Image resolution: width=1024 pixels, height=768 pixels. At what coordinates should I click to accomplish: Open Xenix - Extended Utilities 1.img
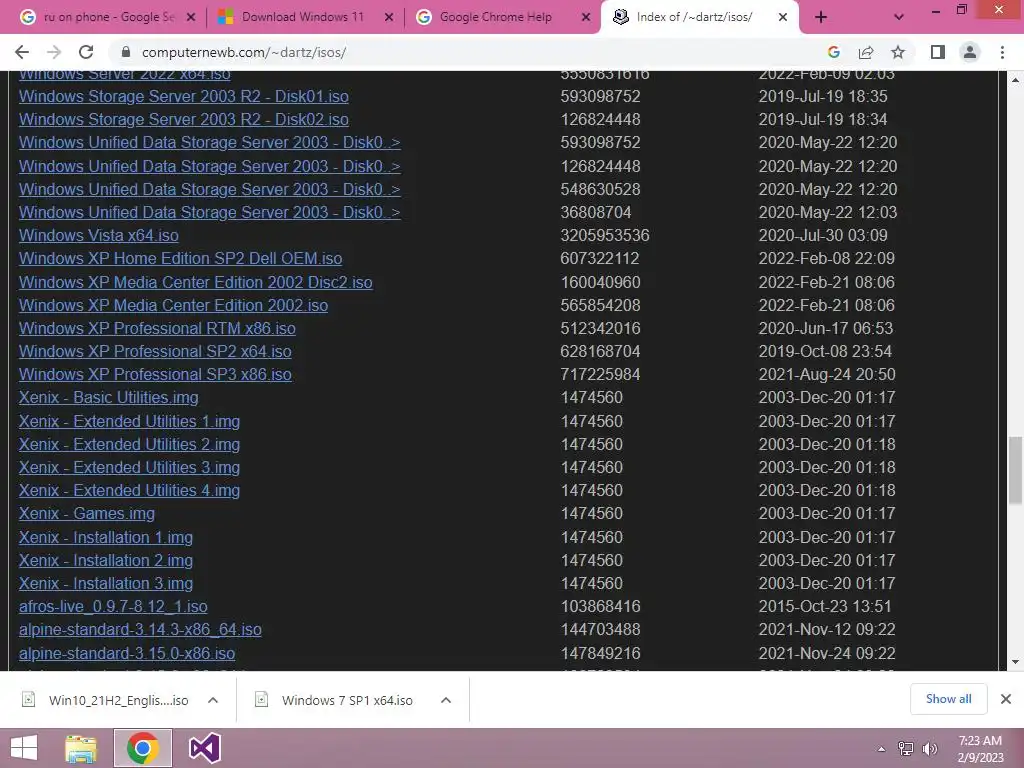129,421
